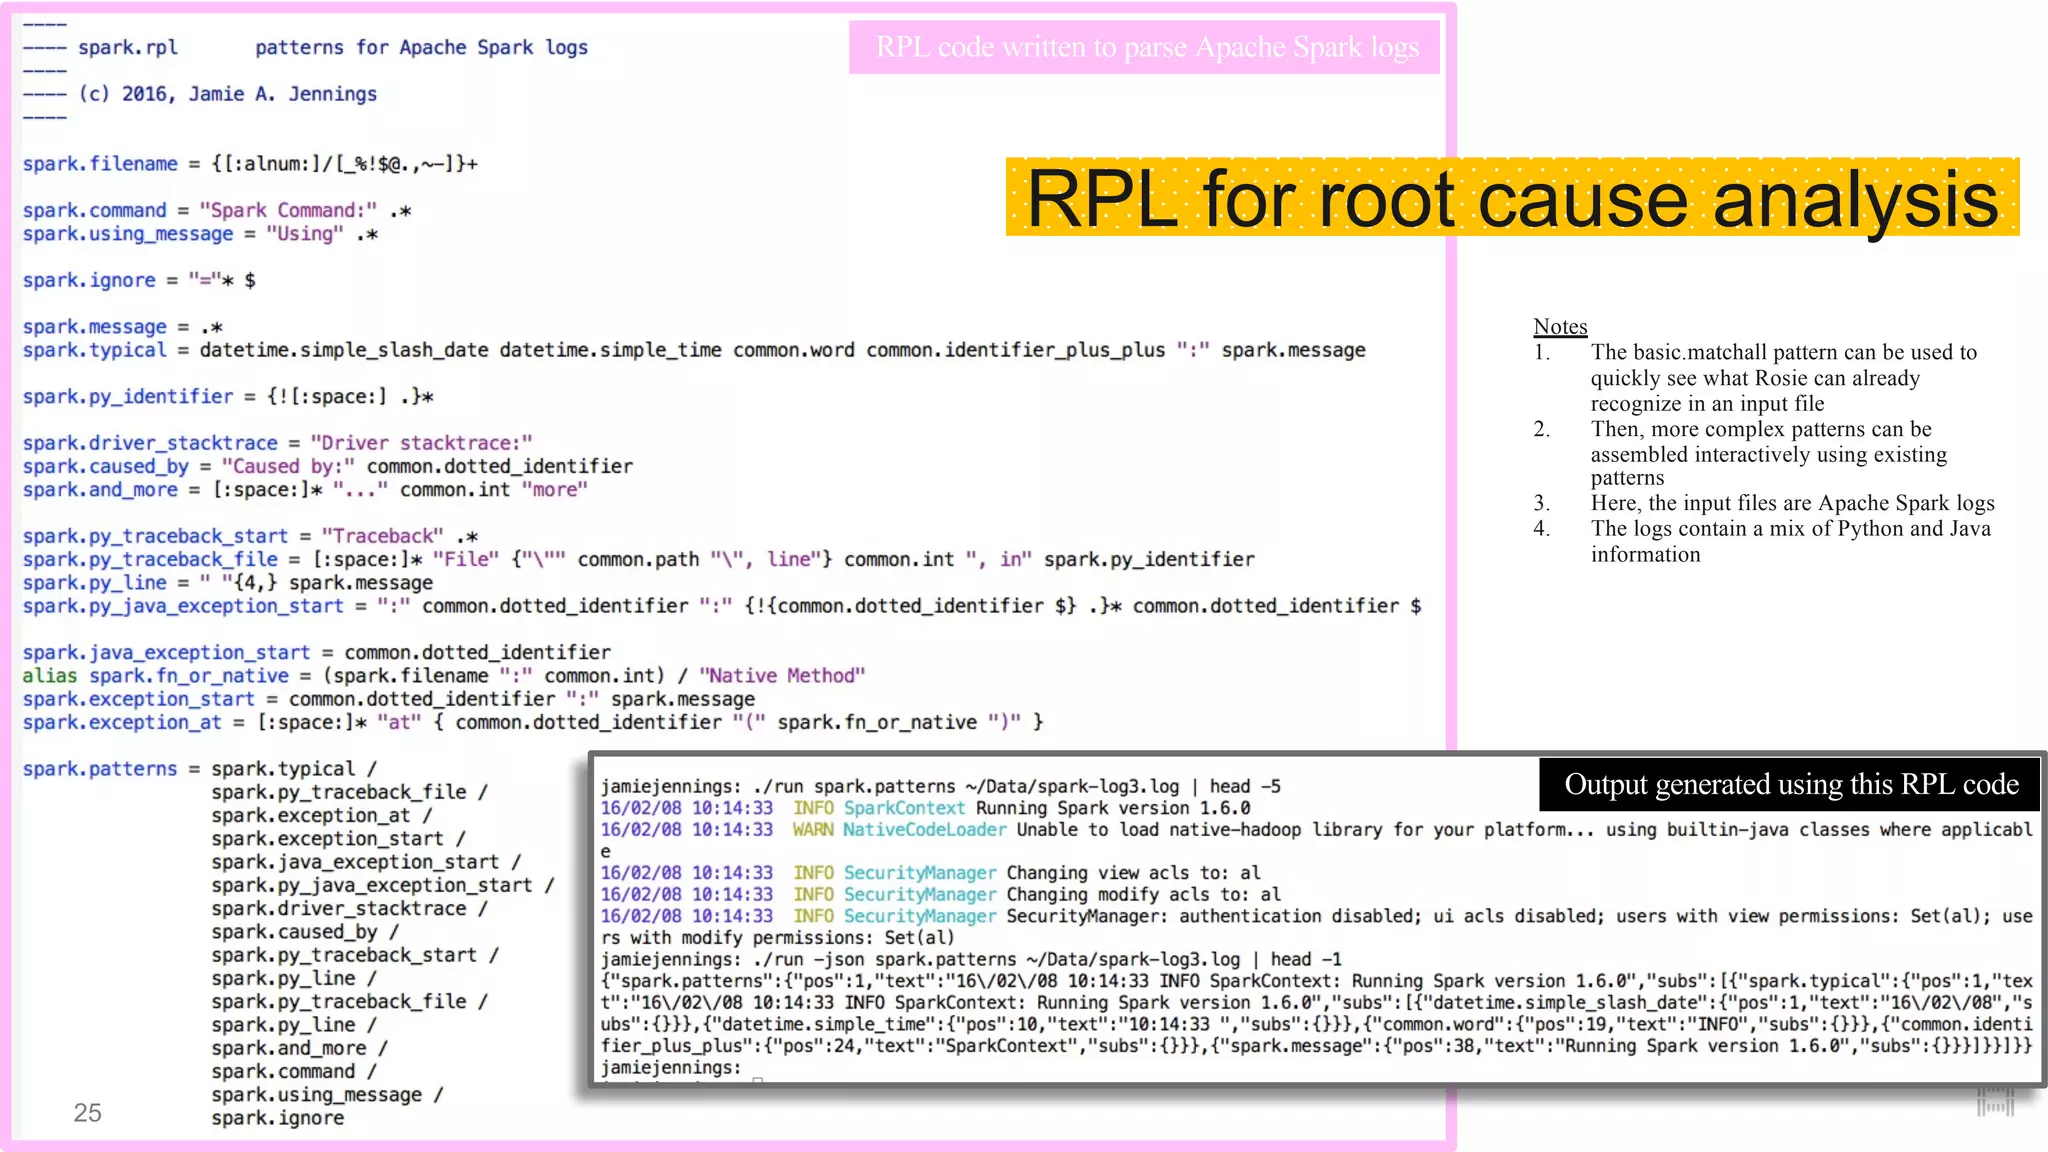Image resolution: width=2048 pixels, height=1152 pixels.
Task: Click the 'spark.py_java_exception_start =' definition line
Action: pos(722,606)
